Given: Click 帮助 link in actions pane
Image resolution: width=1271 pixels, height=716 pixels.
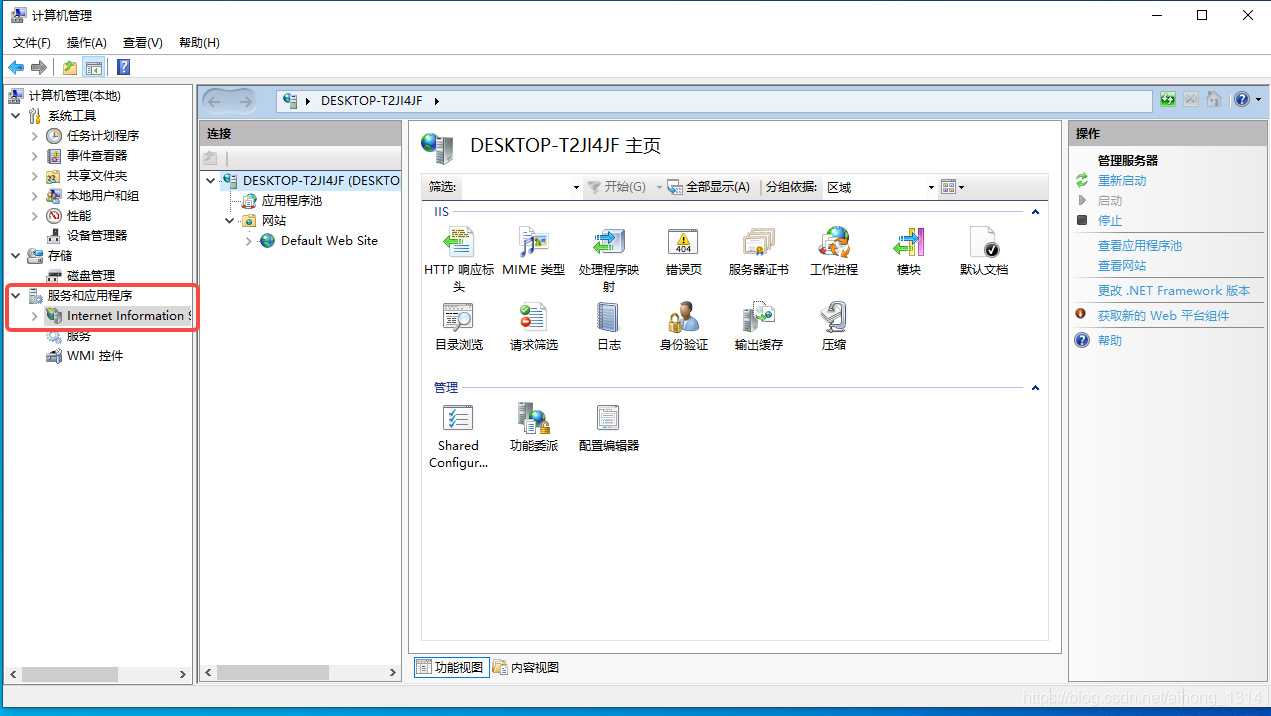Looking at the screenshot, I should click(x=1110, y=341).
